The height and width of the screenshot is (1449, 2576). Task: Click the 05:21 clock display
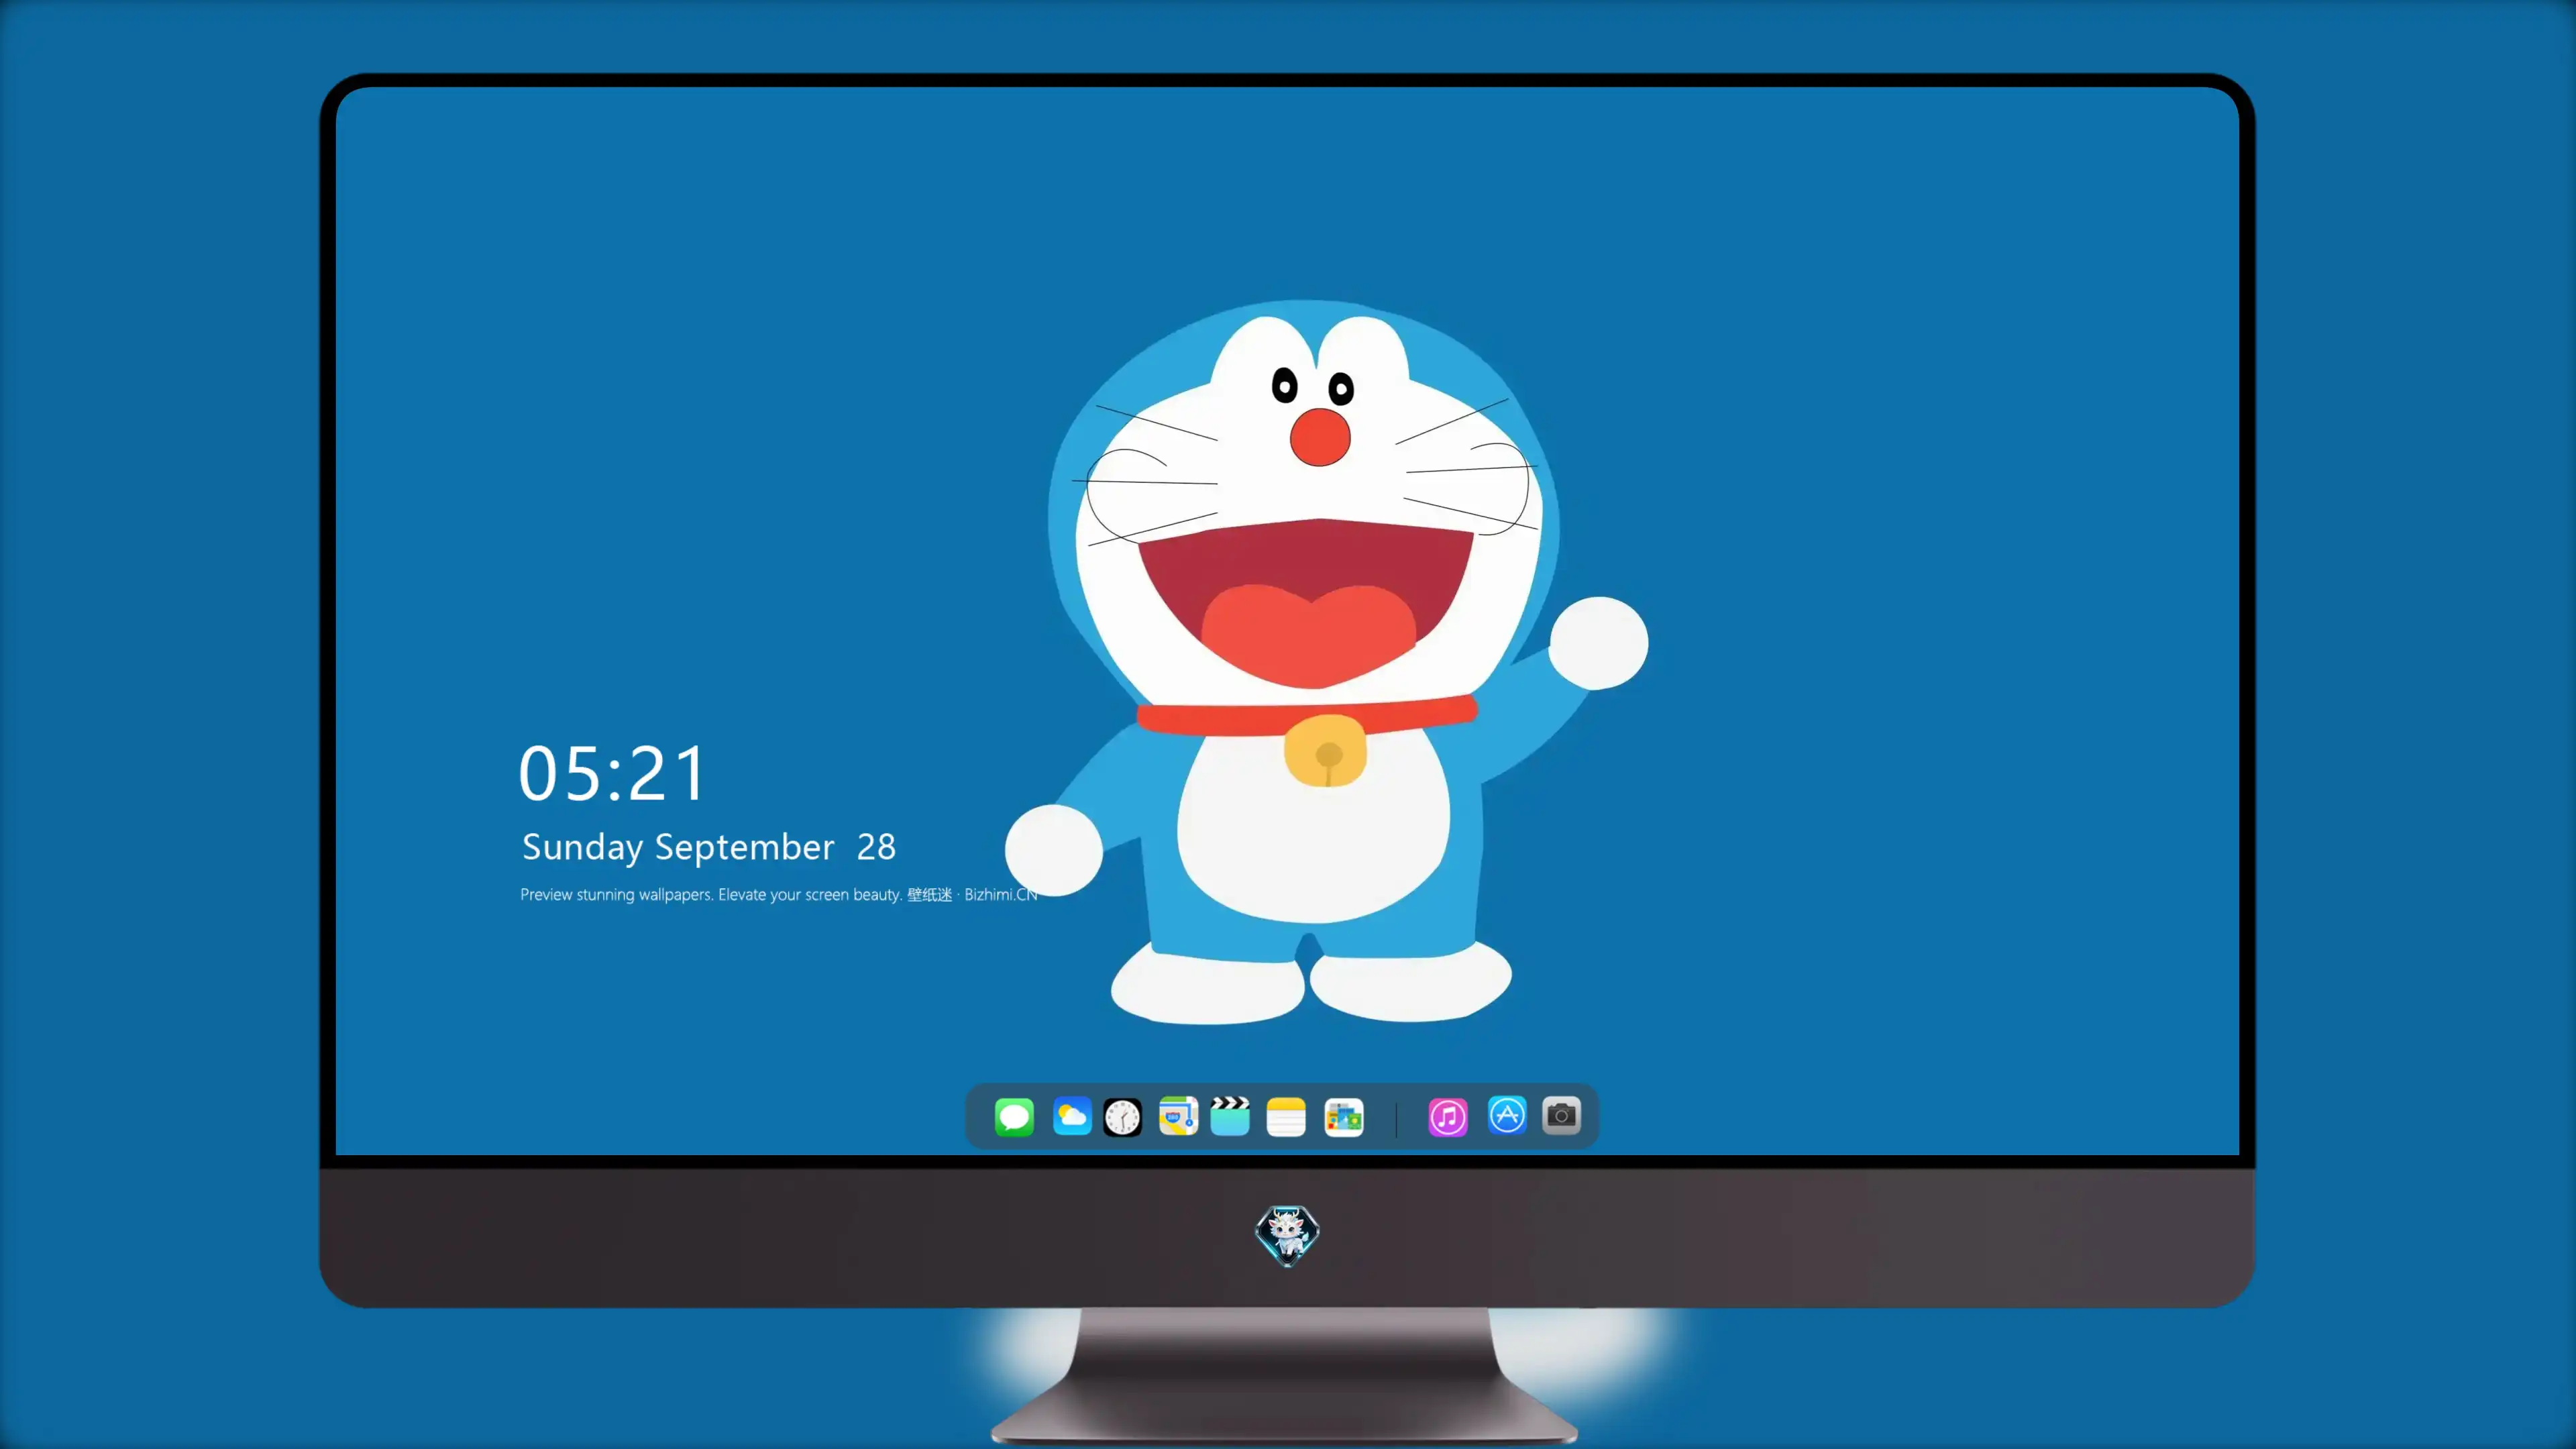pos(612,773)
